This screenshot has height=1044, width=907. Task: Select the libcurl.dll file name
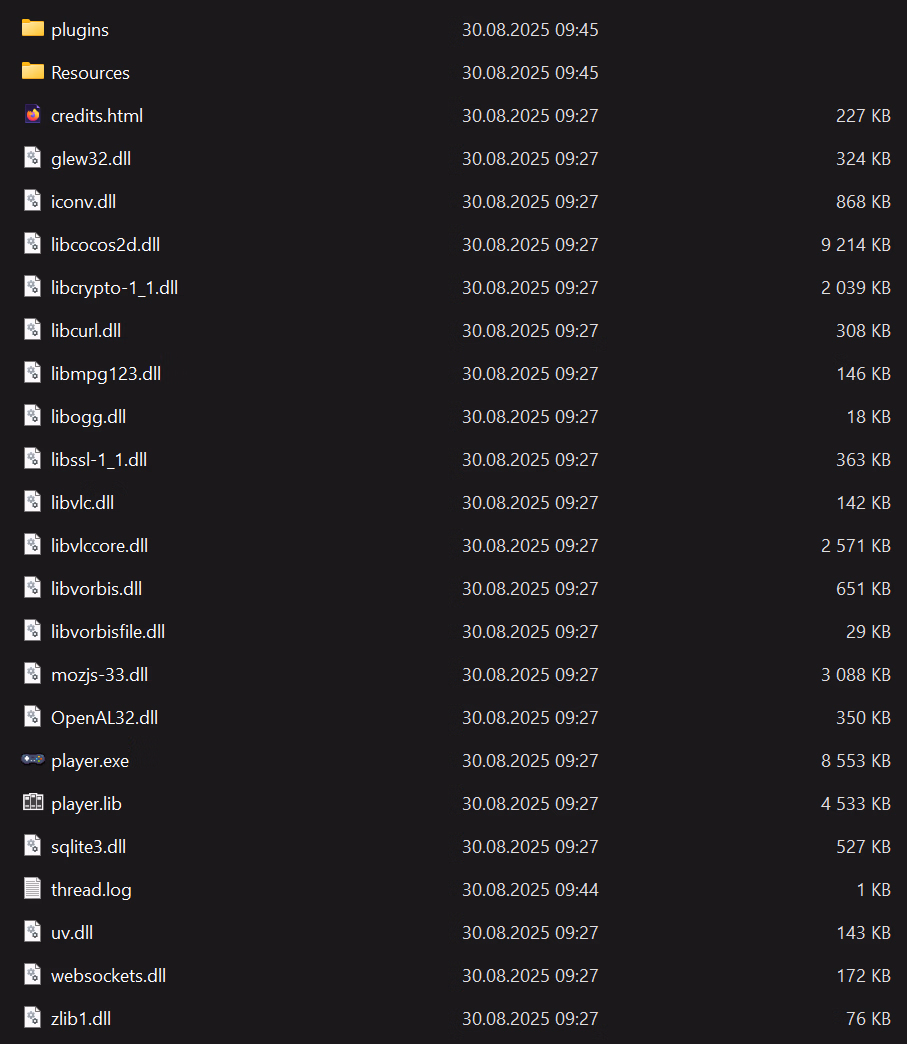[86, 330]
